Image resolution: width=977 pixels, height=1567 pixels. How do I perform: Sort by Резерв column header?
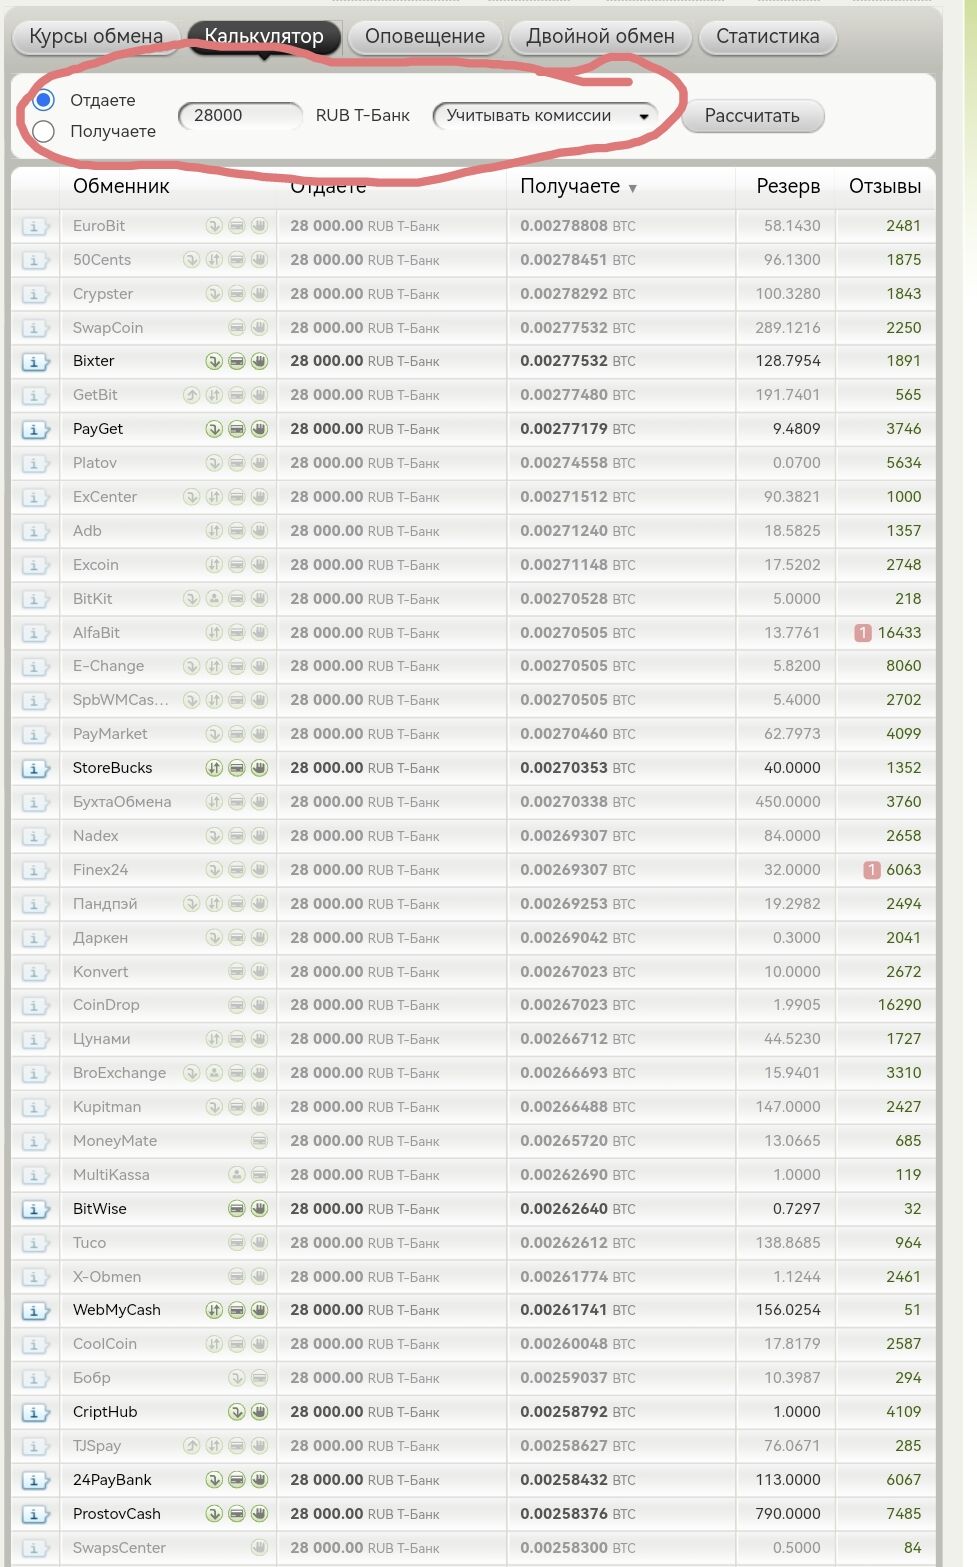(x=788, y=186)
